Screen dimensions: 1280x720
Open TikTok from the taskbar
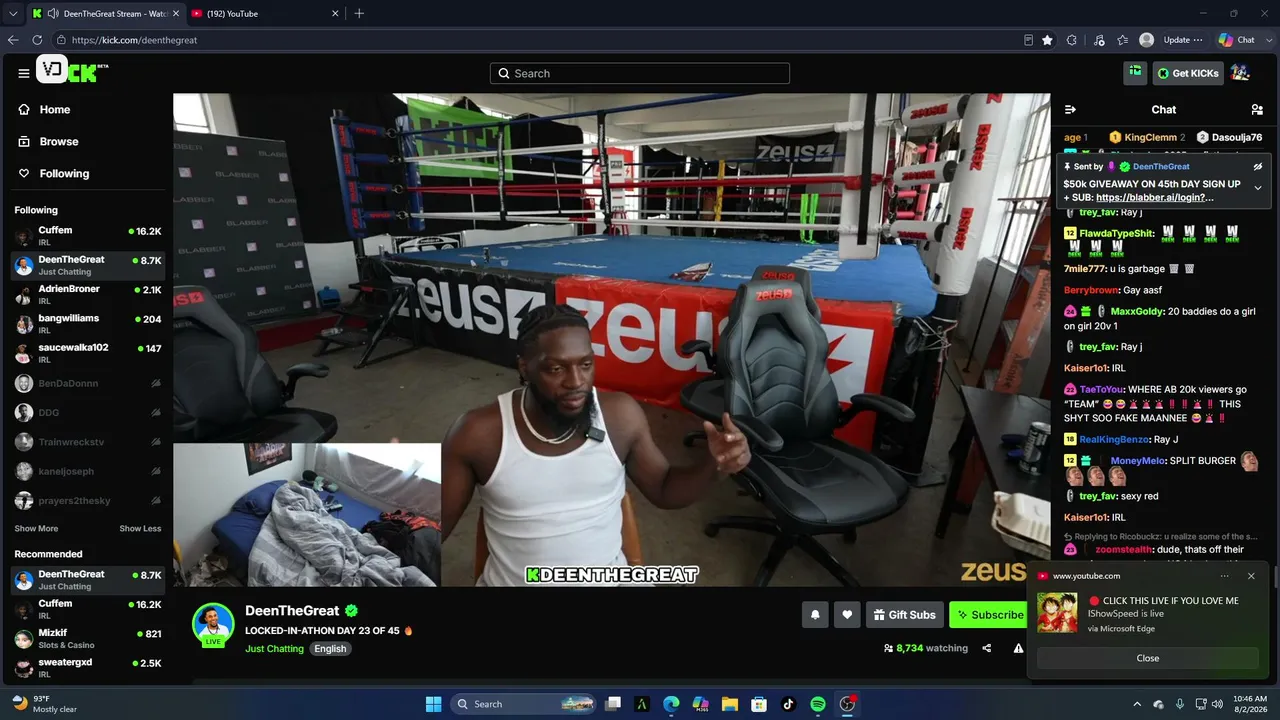pyautogui.click(x=788, y=704)
